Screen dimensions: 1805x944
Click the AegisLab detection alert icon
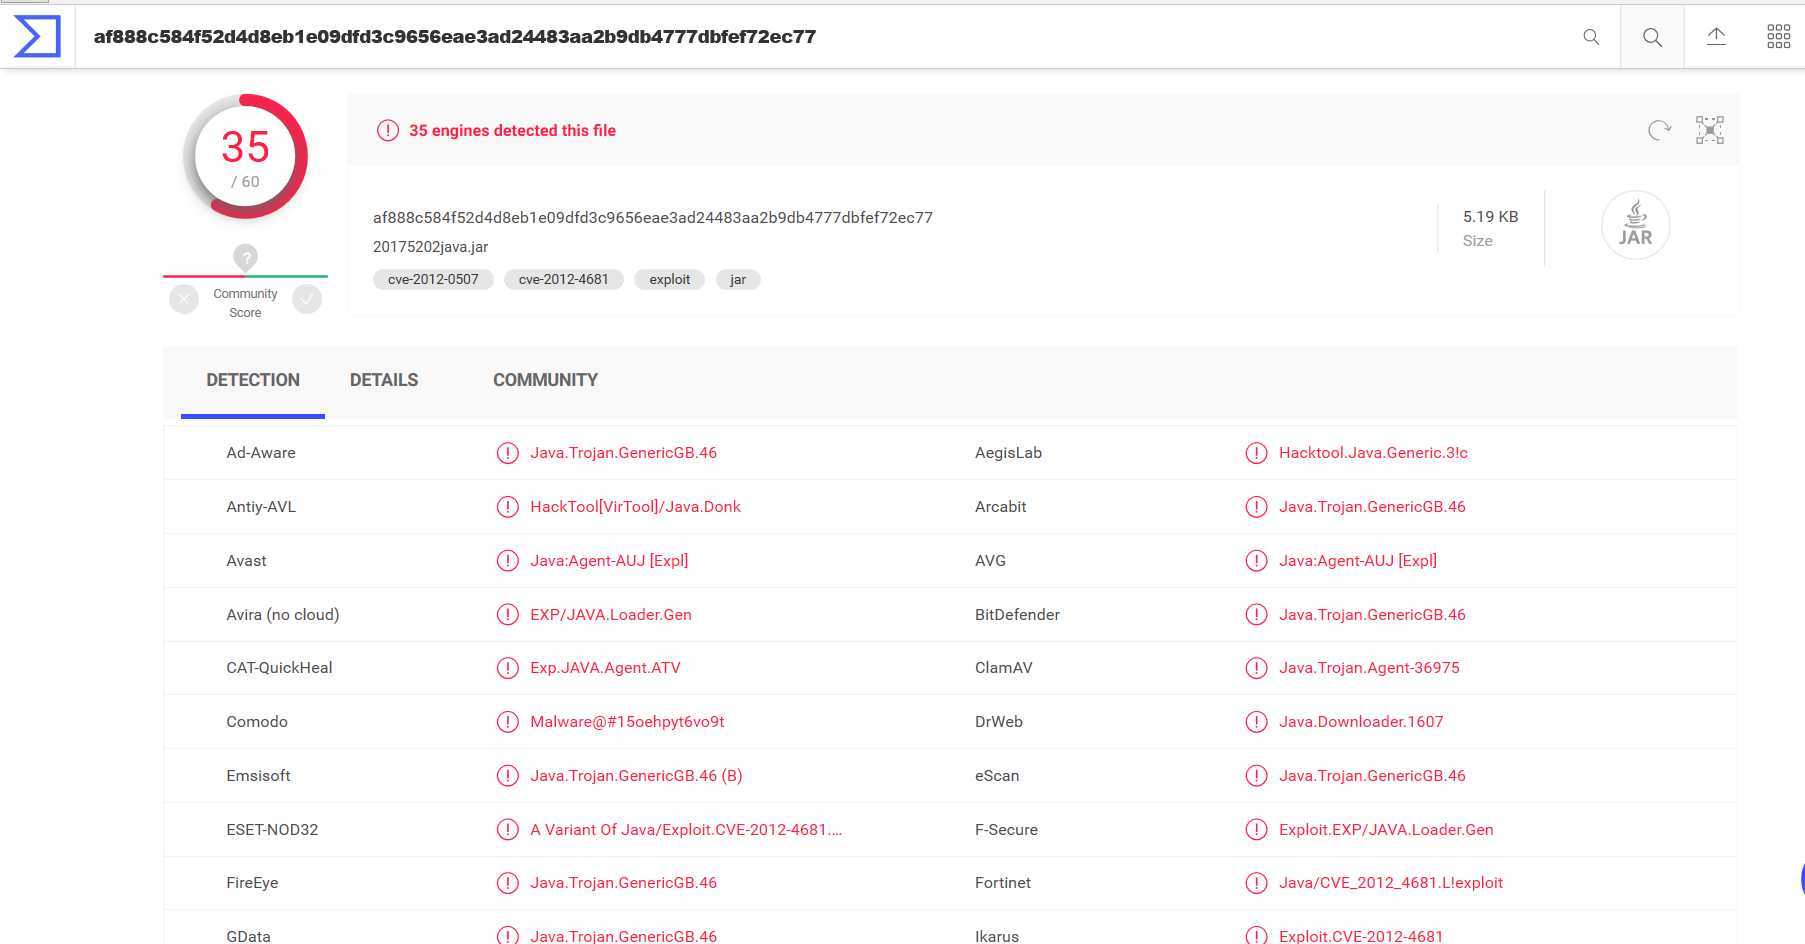(1256, 453)
